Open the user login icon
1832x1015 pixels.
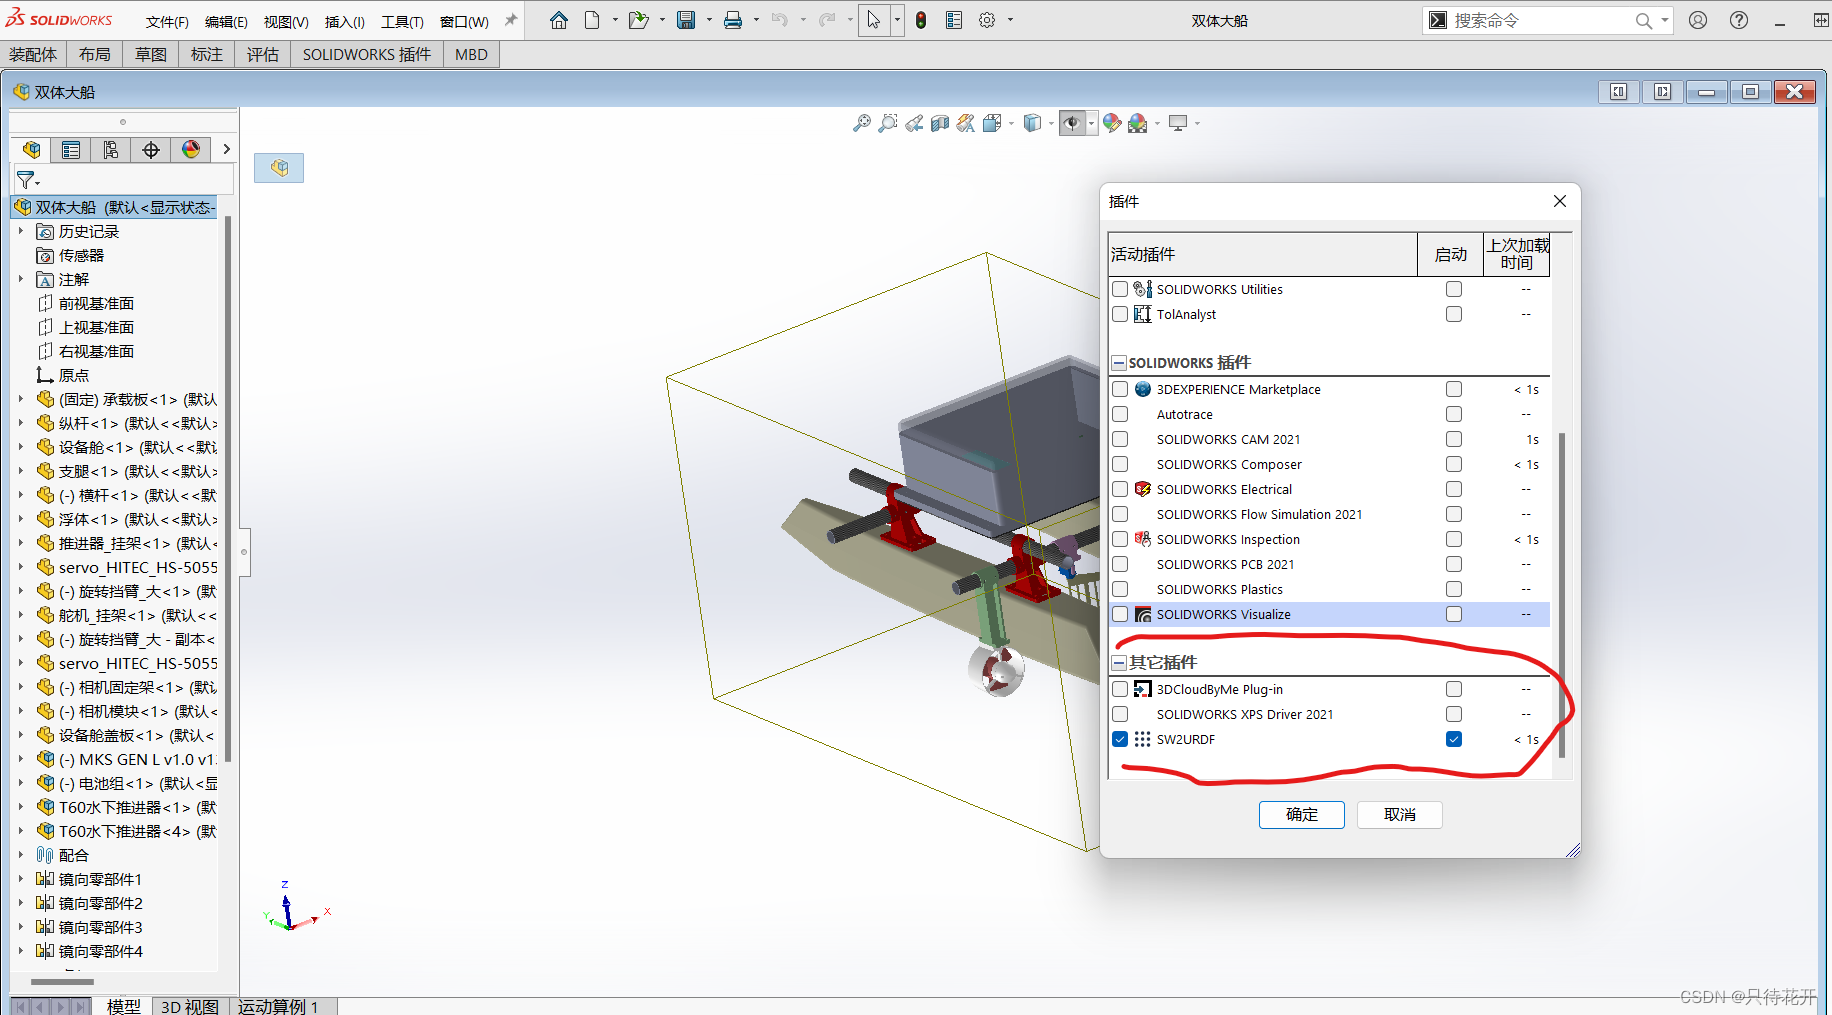(1698, 20)
